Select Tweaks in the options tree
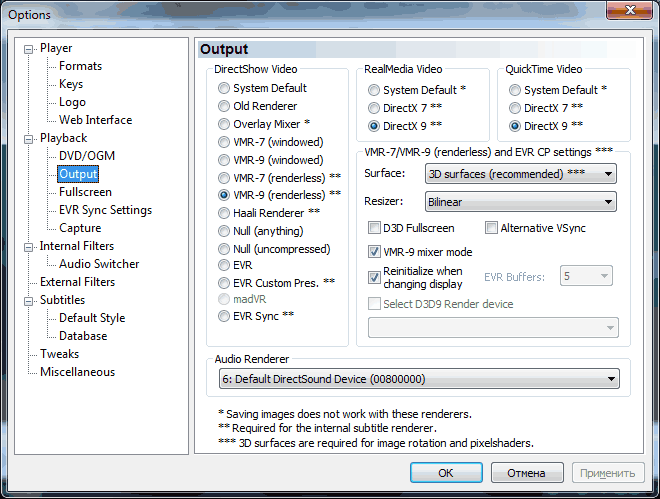This screenshot has width=660, height=499. click(59, 354)
